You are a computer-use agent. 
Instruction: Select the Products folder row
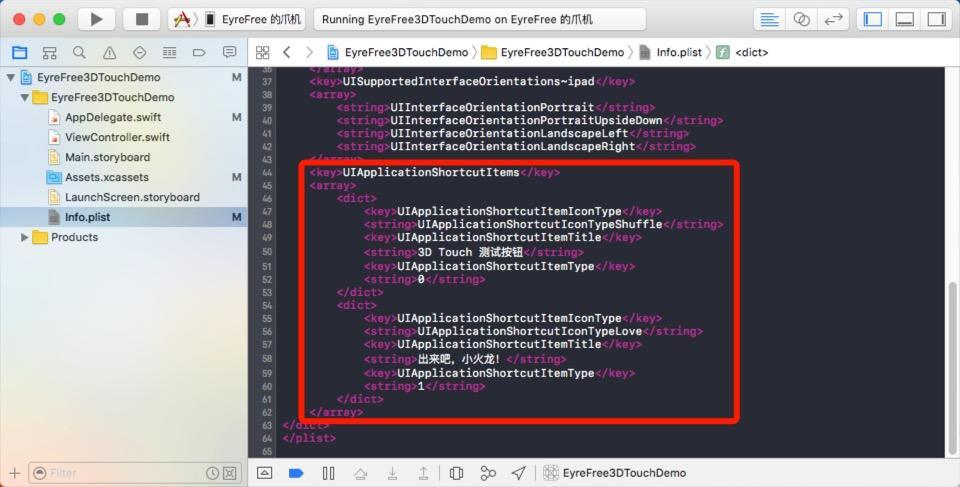click(124, 237)
